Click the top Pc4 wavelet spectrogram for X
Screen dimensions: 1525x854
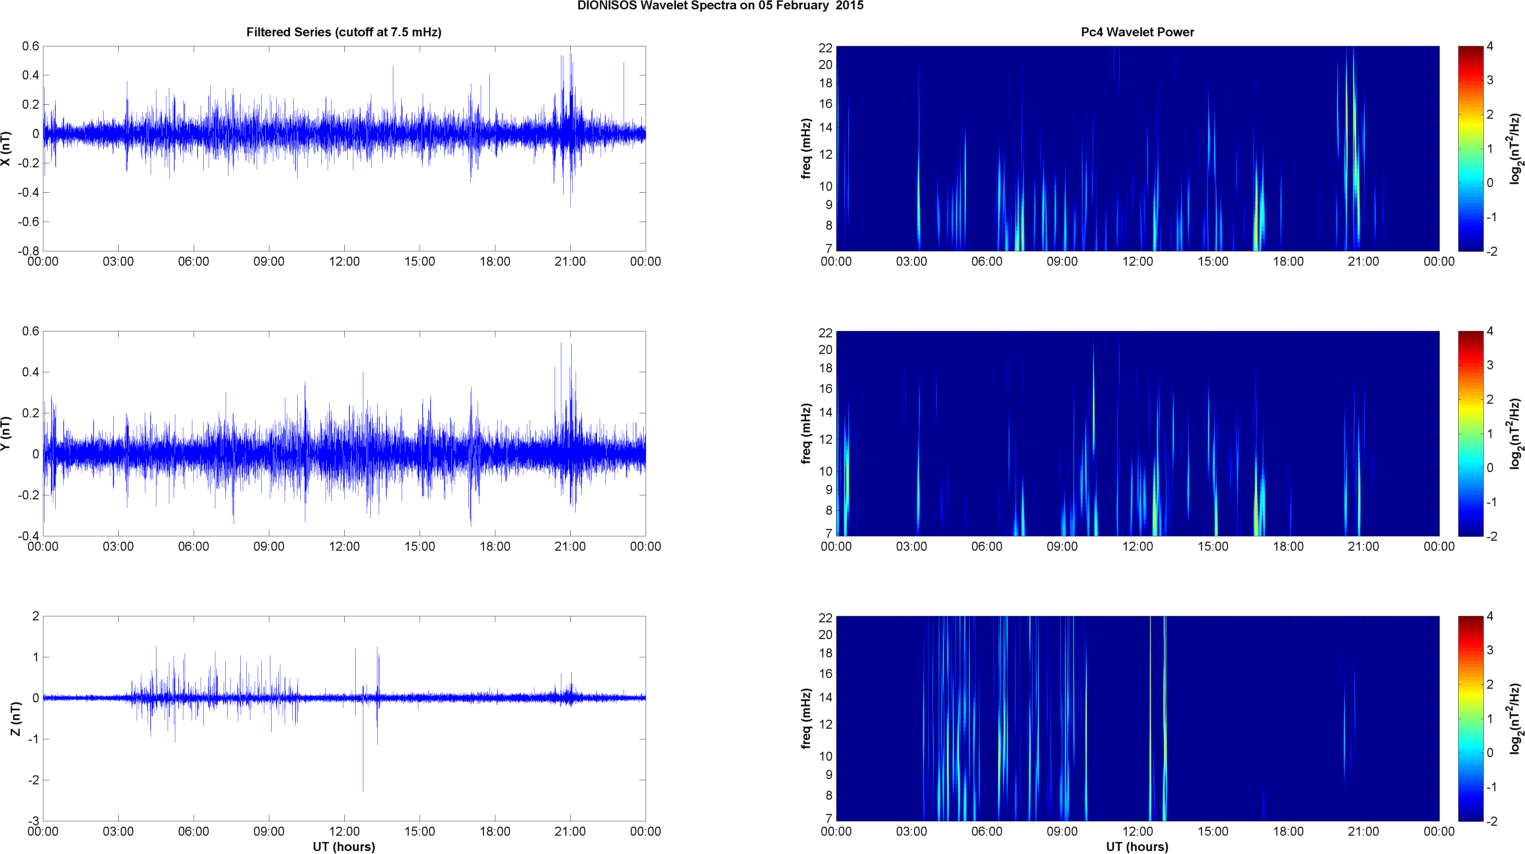(1137, 148)
